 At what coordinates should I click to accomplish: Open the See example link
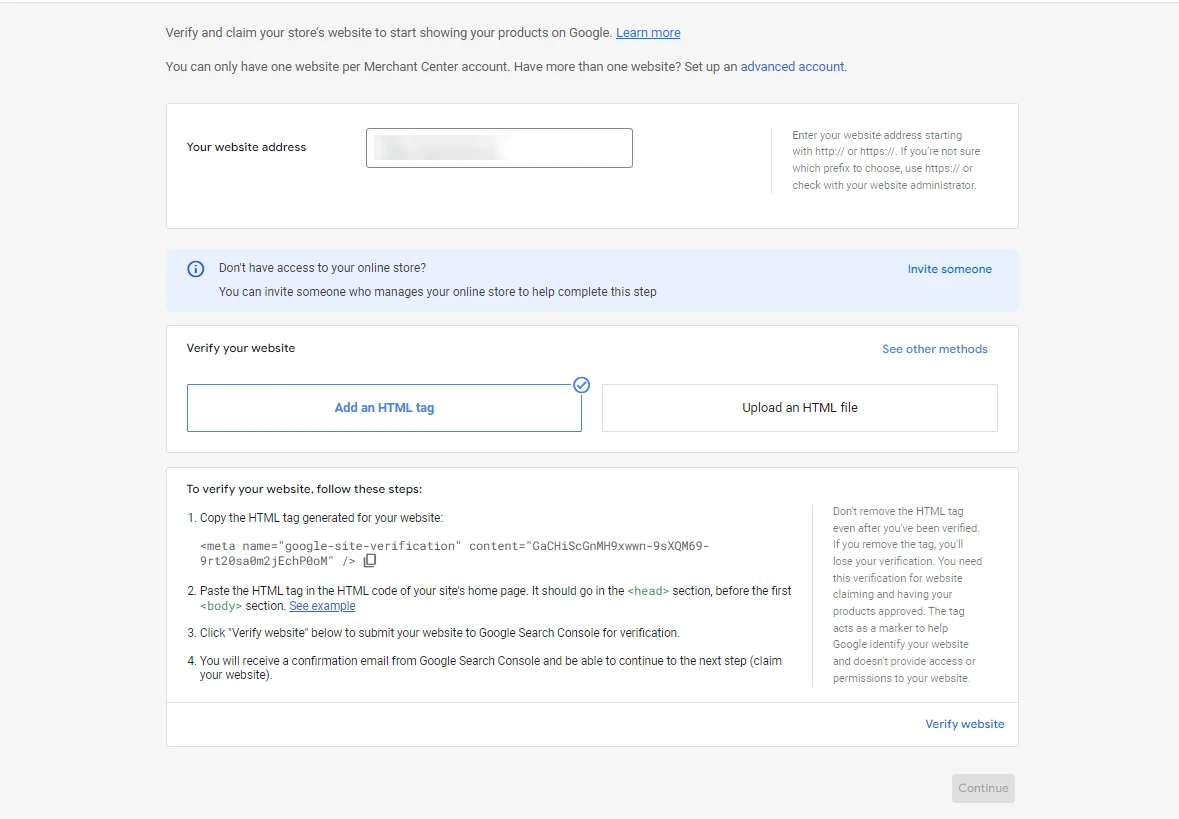tap(322, 606)
